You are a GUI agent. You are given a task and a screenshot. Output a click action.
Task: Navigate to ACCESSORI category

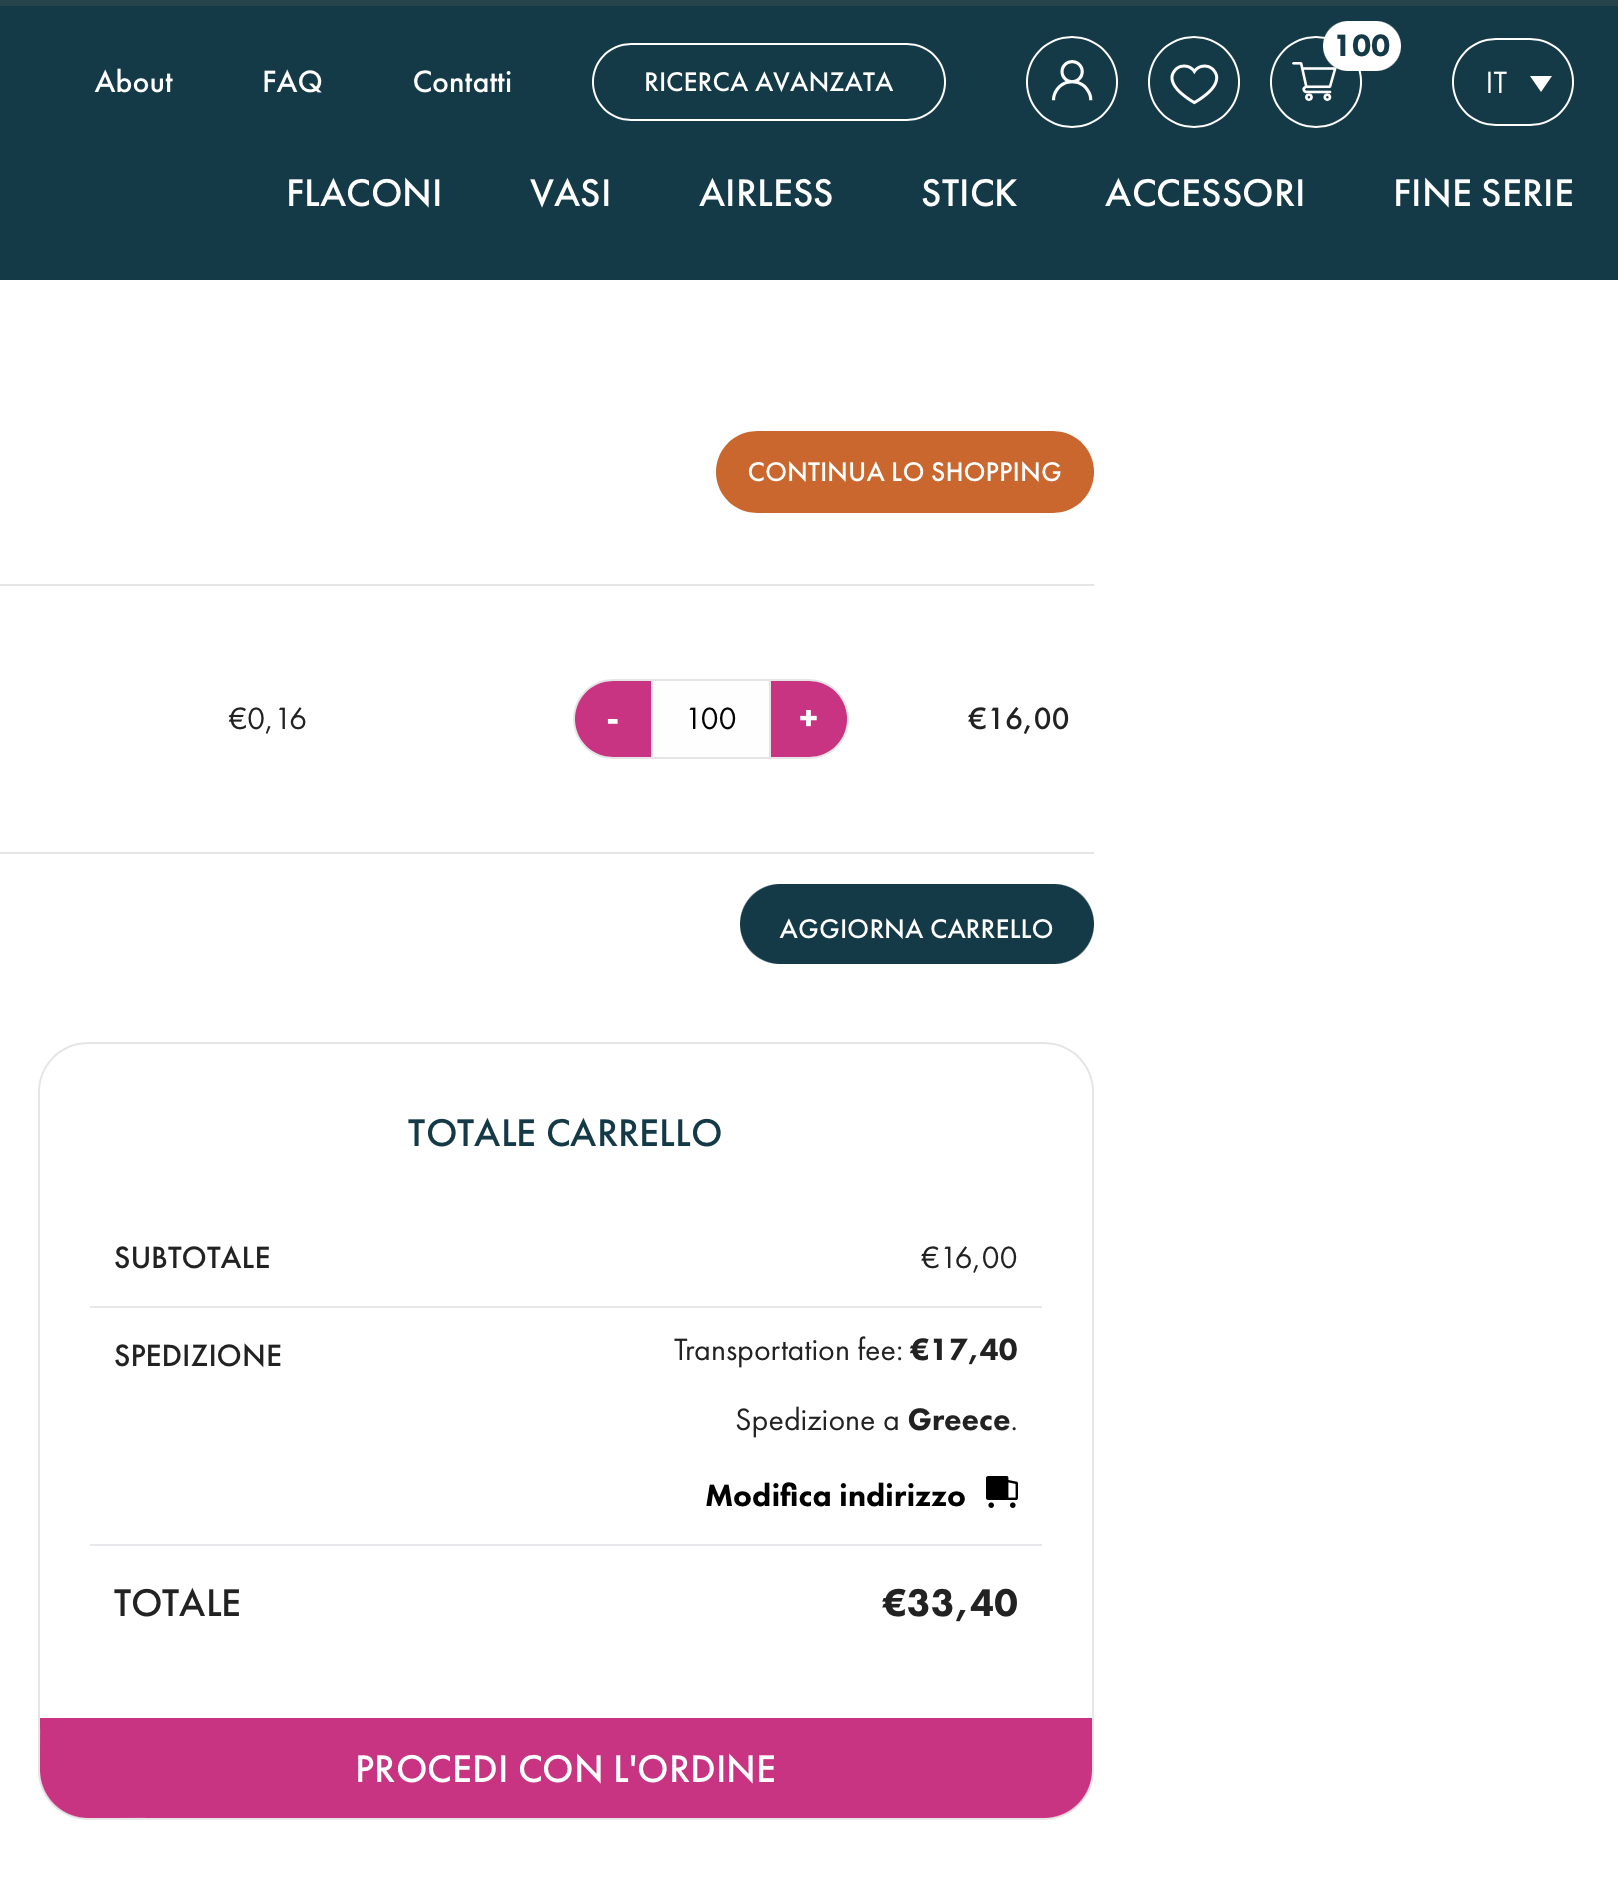pos(1205,193)
